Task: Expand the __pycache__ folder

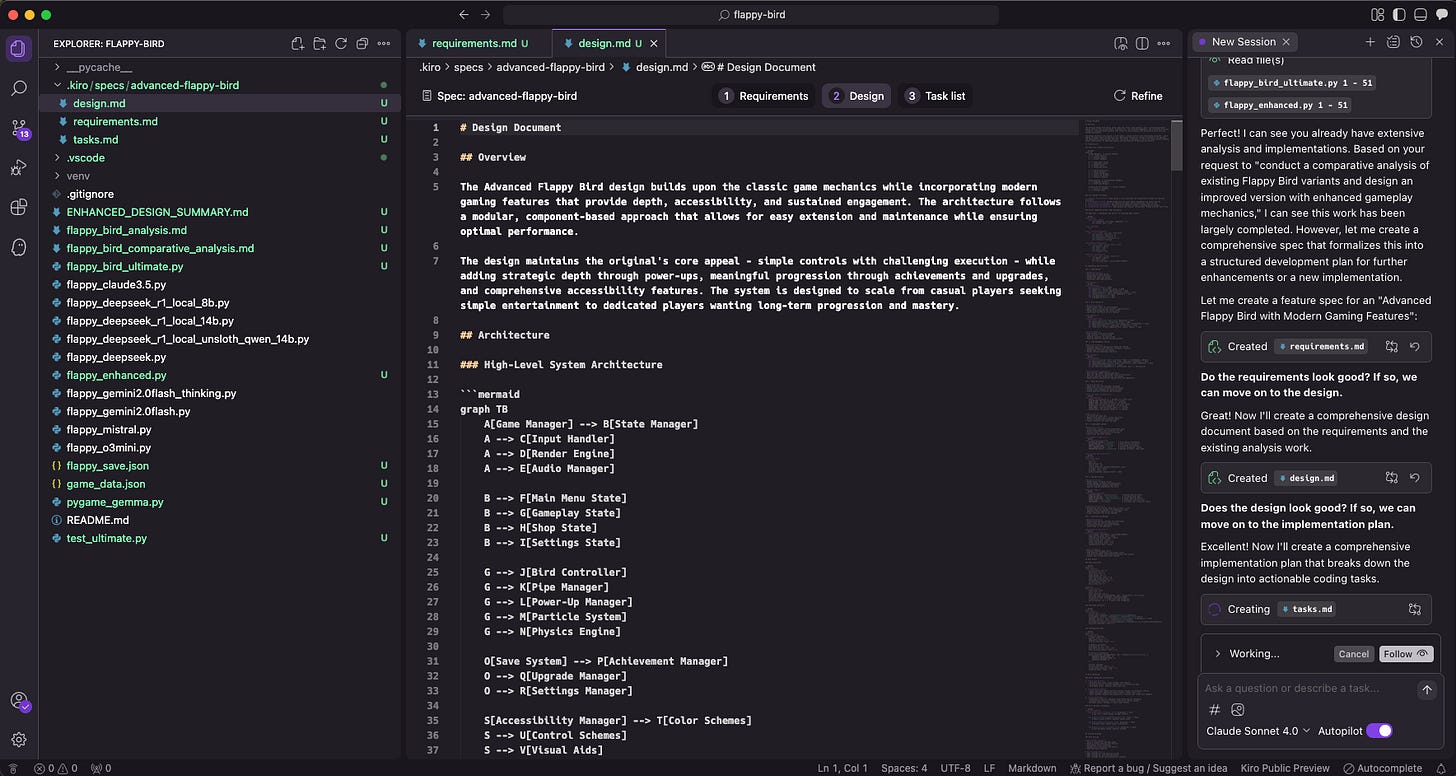Action: pos(98,67)
